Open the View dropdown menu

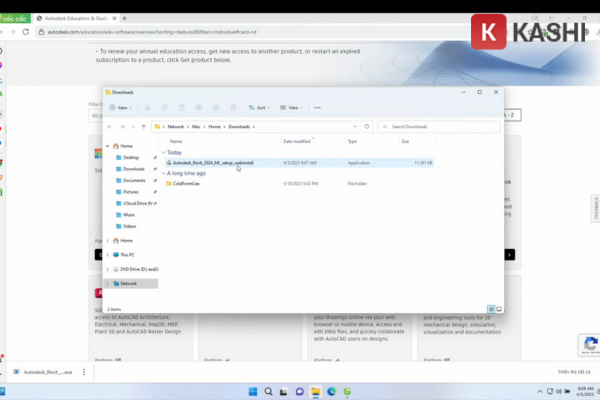click(291, 107)
